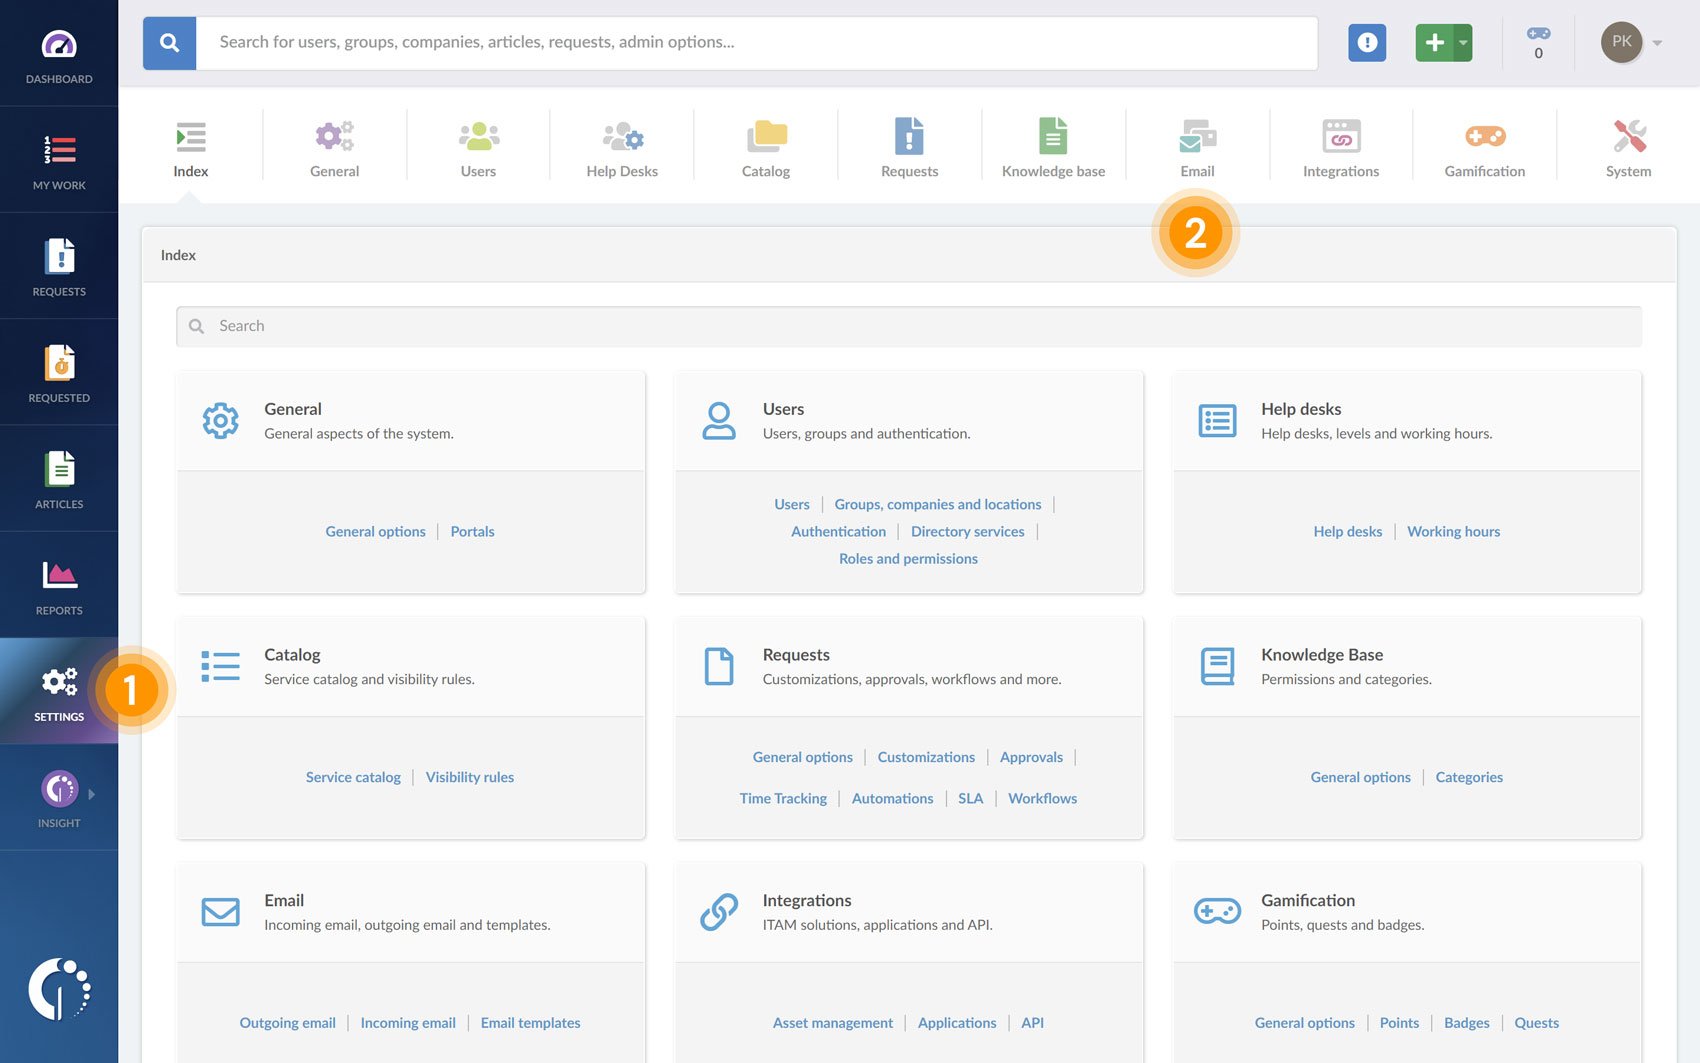
Task: Focus the global search bar at top
Action: 755,43
